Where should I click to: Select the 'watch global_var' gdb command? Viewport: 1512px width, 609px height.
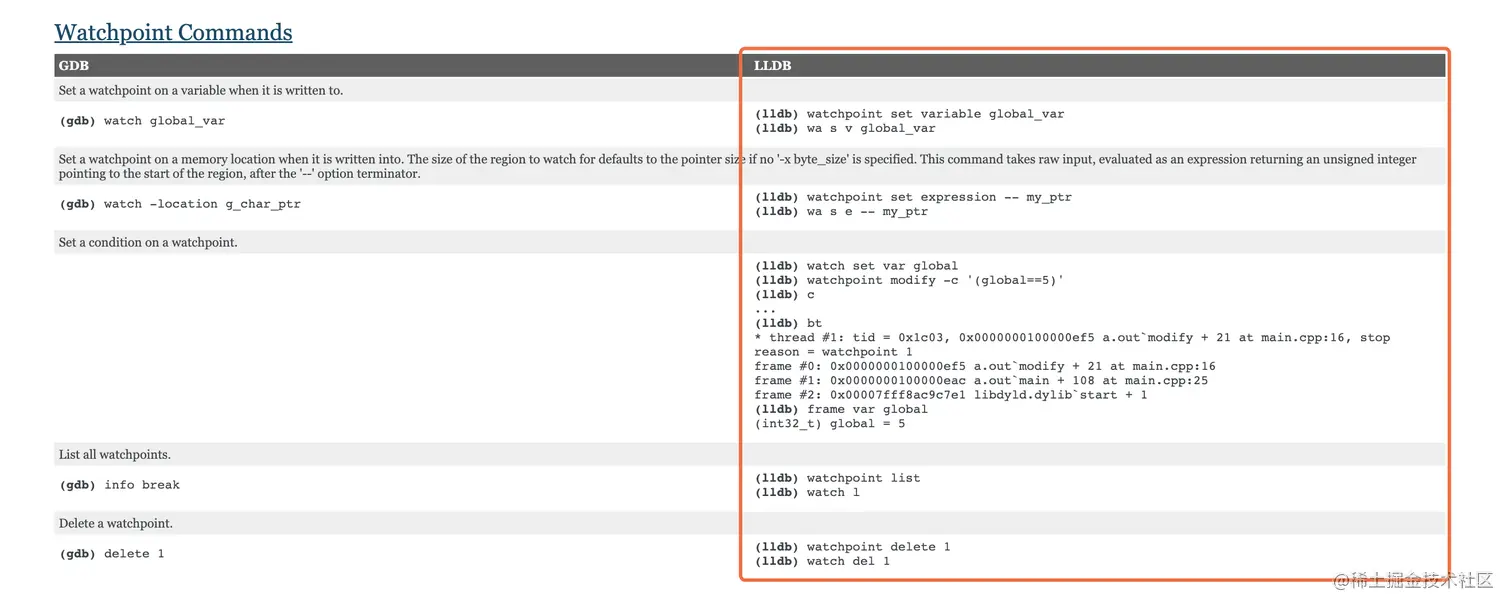click(142, 121)
